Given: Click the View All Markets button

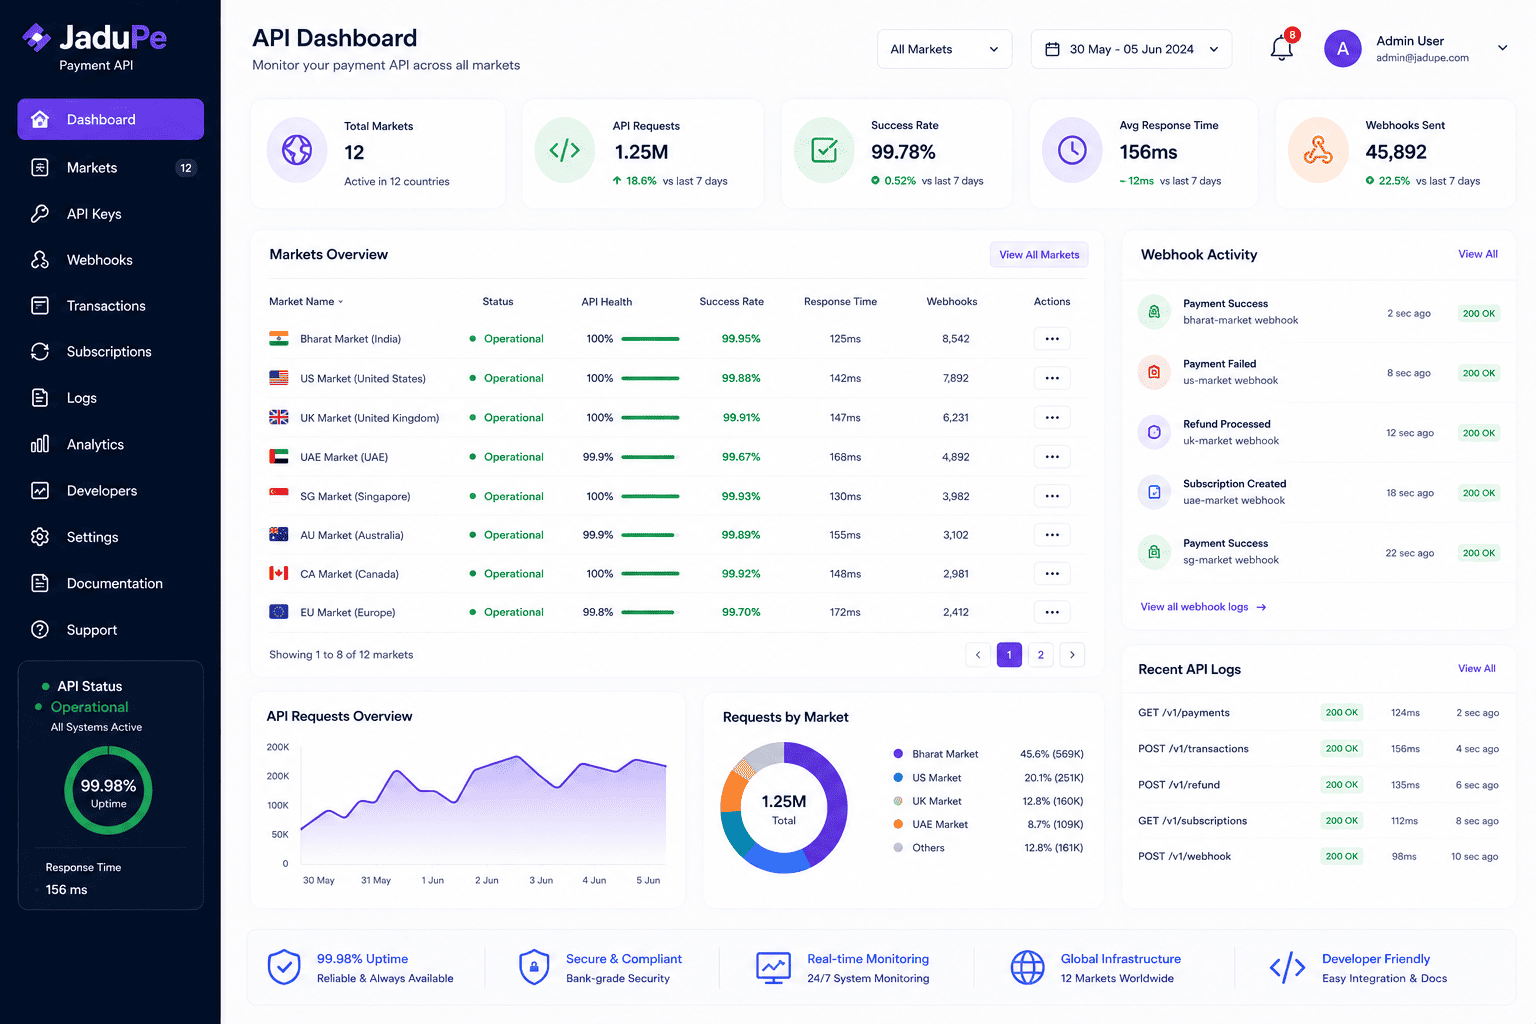Looking at the screenshot, I should pyautogui.click(x=1039, y=255).
